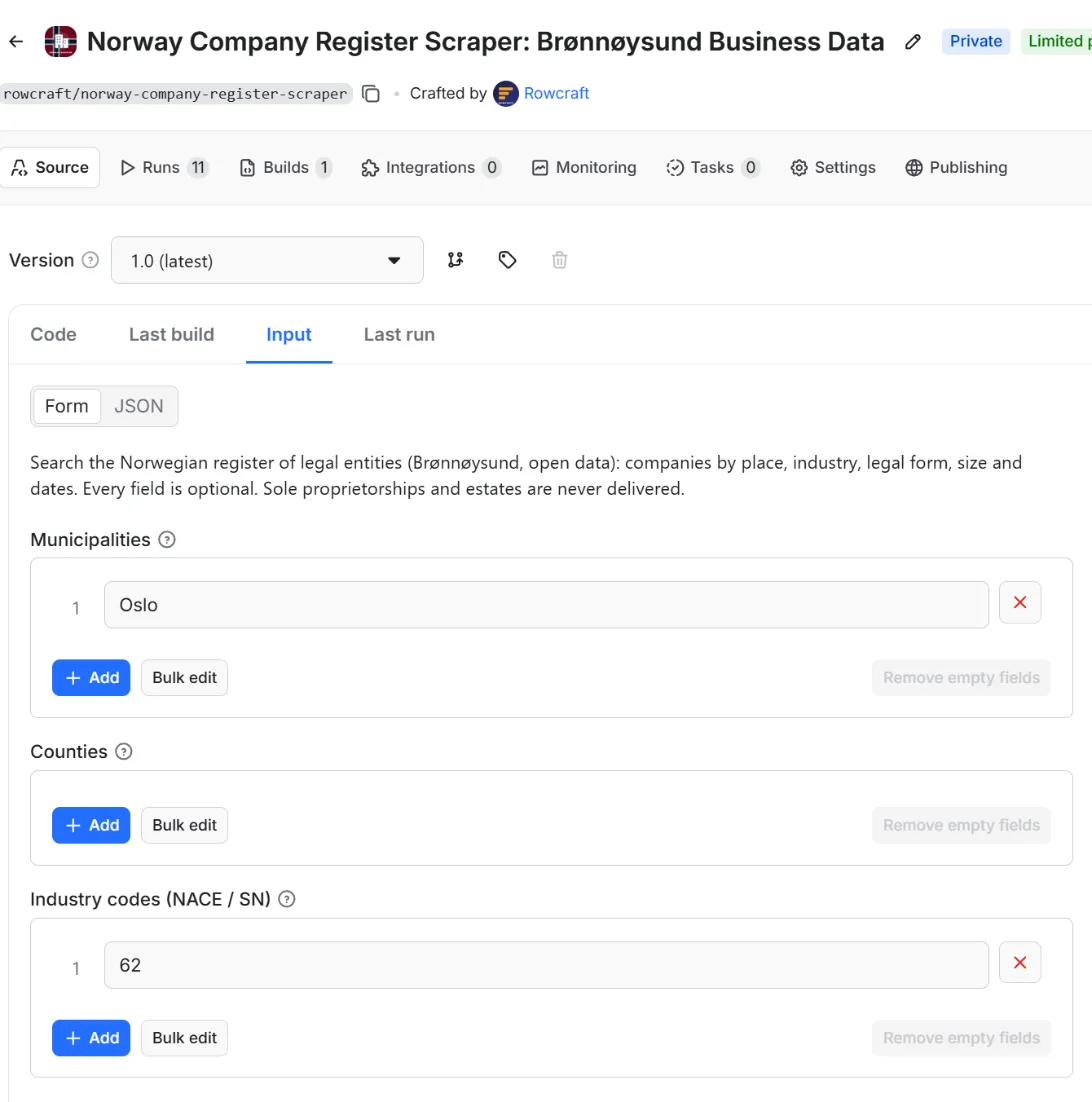
Task: Click the Oslo municipality input field
Action: coord(546,604)
